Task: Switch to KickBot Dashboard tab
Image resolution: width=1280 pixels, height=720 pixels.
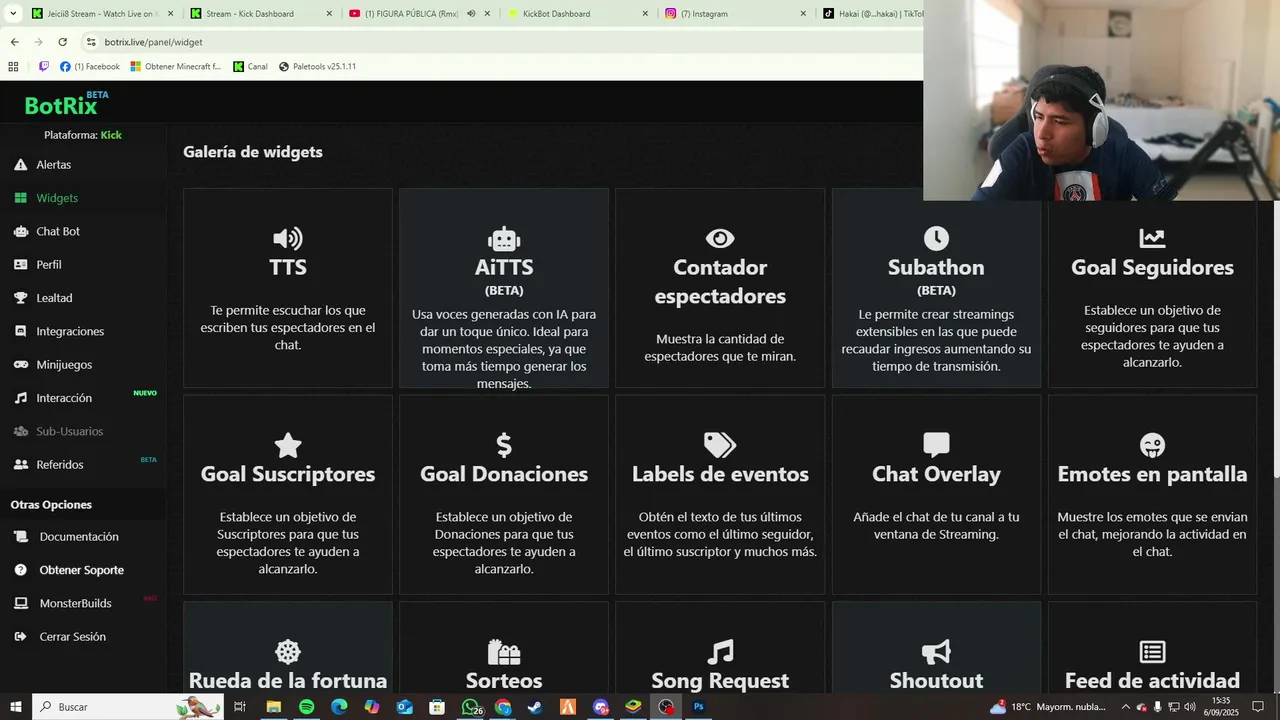Action: (576, 14)
